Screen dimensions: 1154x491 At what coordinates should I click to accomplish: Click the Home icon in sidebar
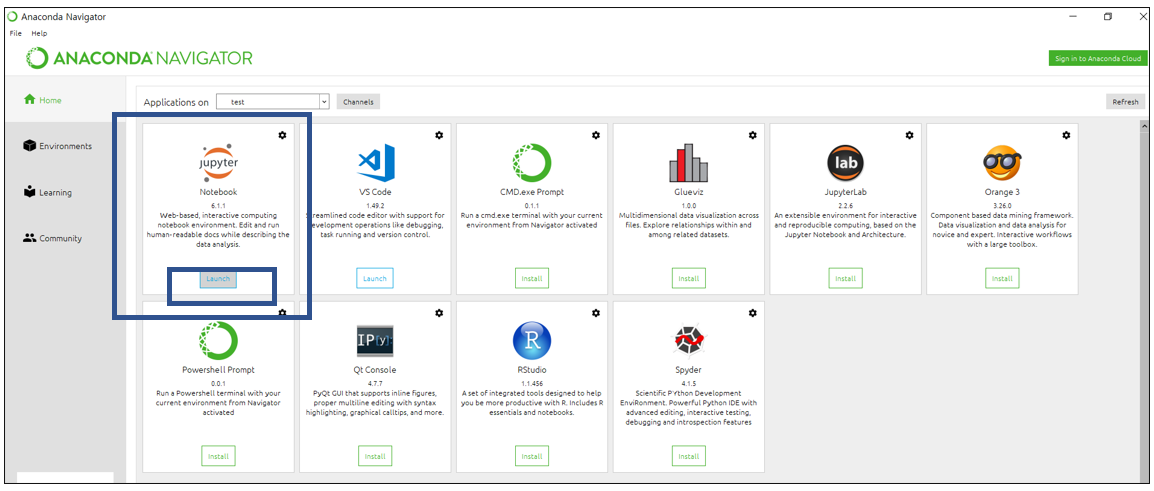click(29, 99)
